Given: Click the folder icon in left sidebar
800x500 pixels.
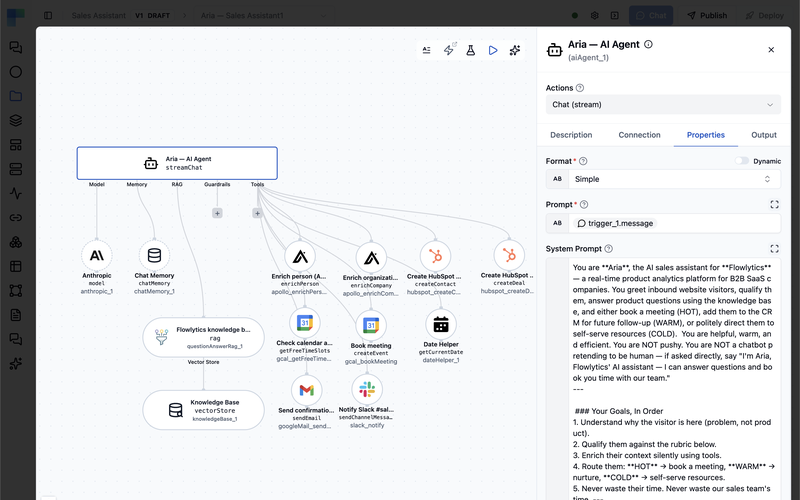Looking at the screenshot, I should (16, 96).
